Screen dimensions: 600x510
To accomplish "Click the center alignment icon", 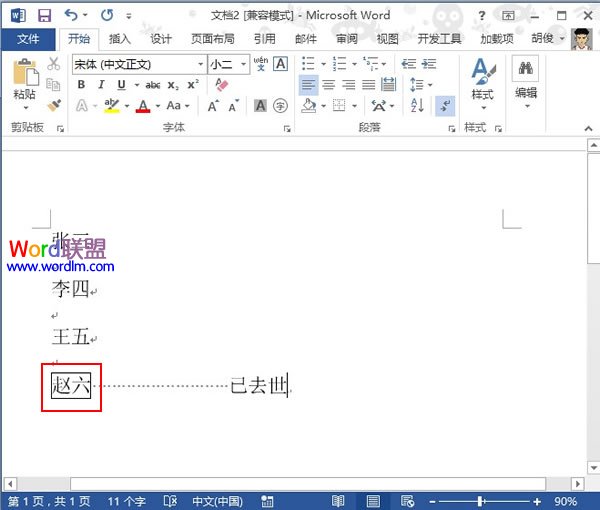I will tap(329, 85).
